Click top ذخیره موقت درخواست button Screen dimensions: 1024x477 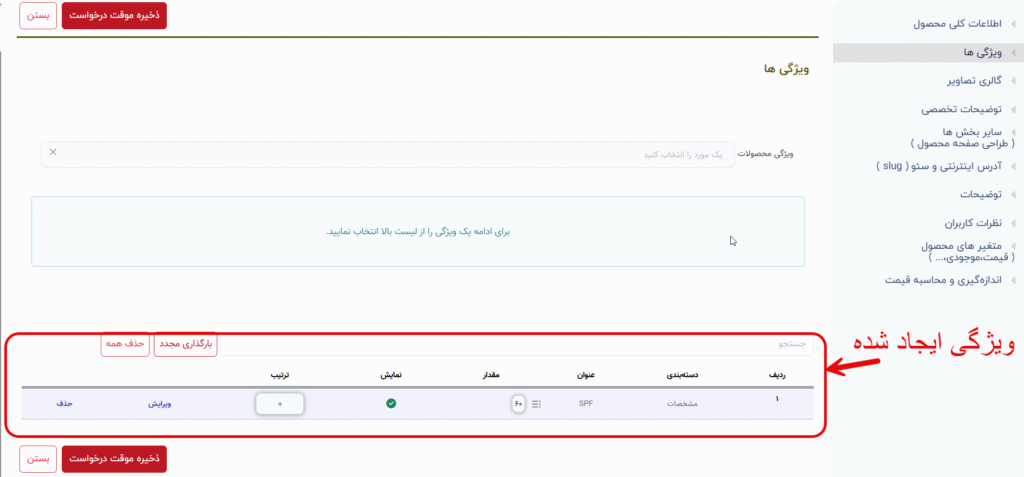pos(114,16)
